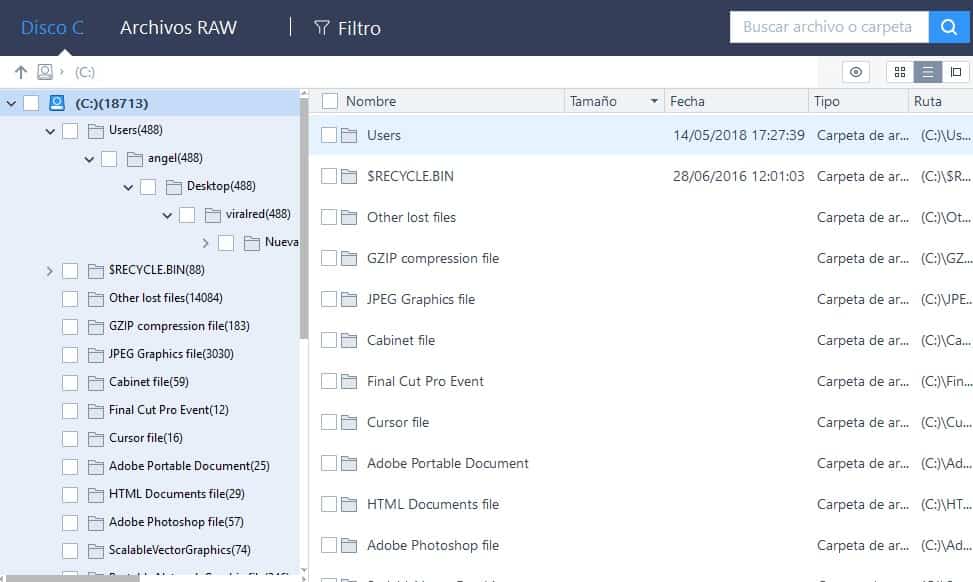The height and width of the screenshot is (582, 973).
Task: Click the tree panel vertical scrollbar
Action: tap(304, 217)
